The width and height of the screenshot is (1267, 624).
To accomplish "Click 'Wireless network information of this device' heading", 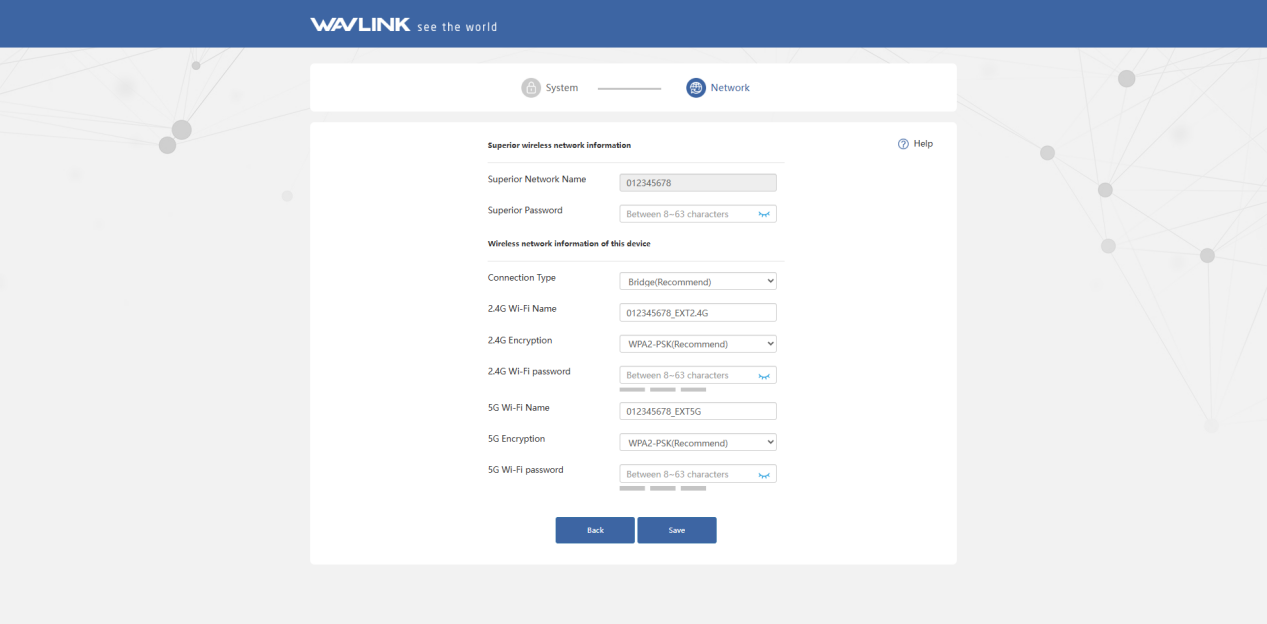I will (569, 244).
